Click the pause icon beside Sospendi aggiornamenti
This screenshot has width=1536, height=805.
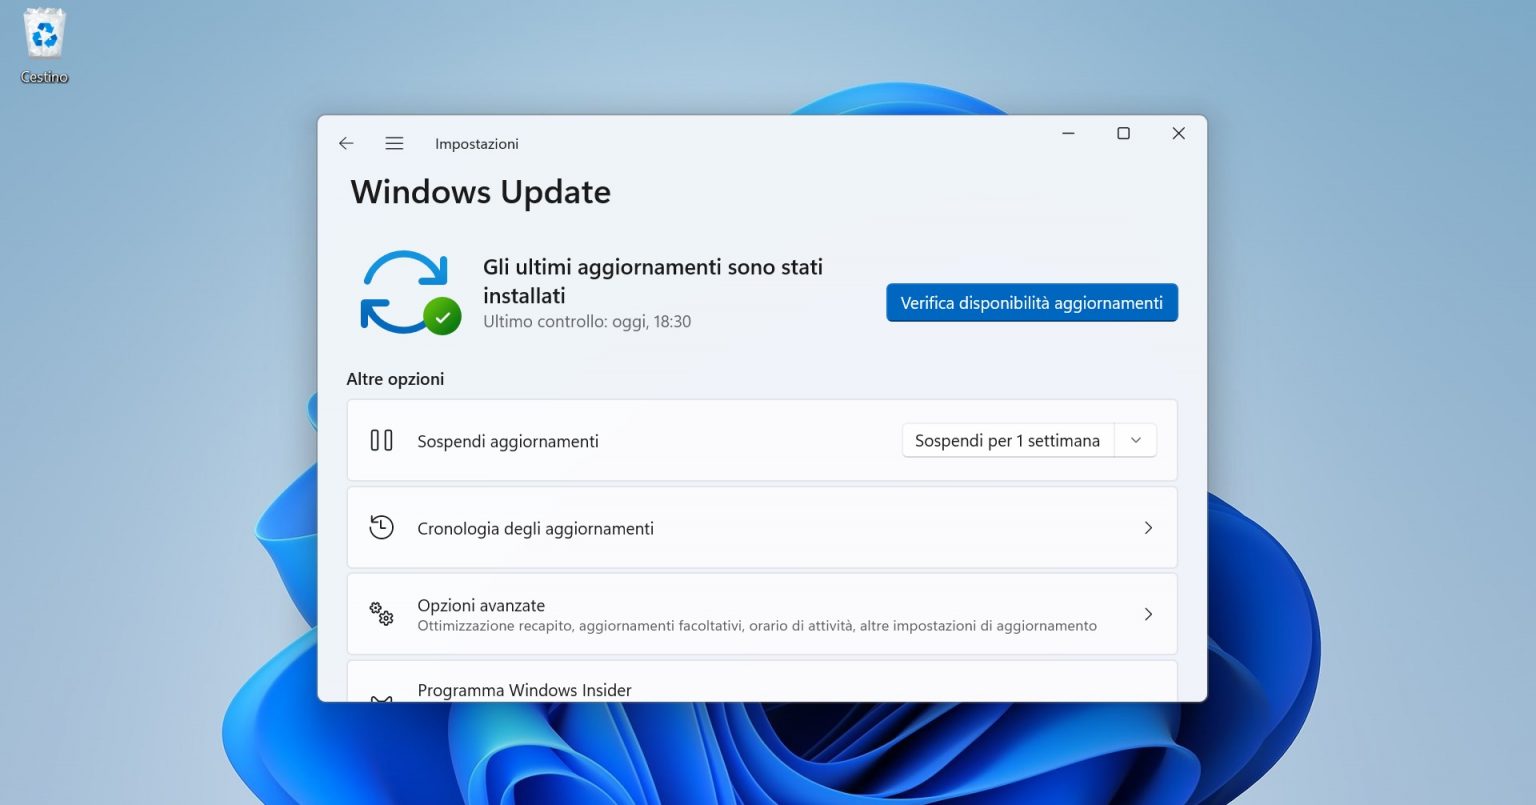[x=381, y=440]
